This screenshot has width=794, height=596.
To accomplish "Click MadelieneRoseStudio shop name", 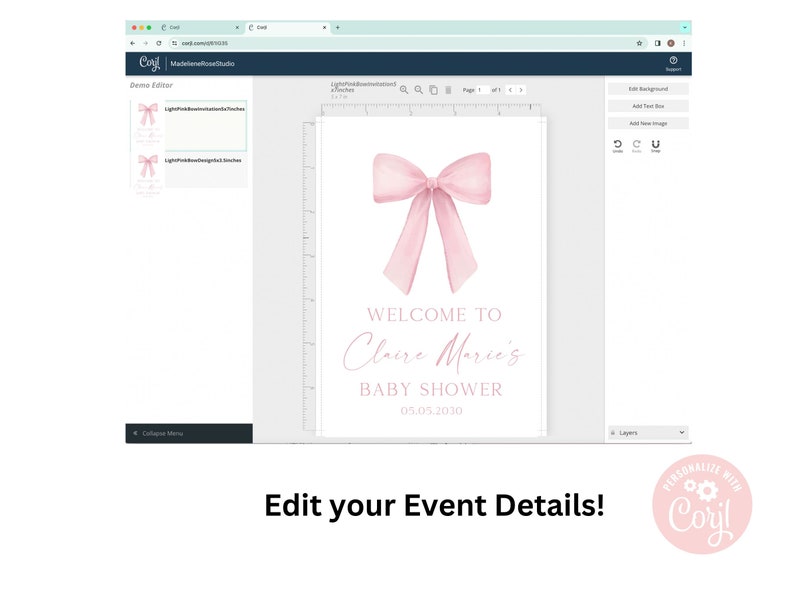I will click(x=202, y=64).
